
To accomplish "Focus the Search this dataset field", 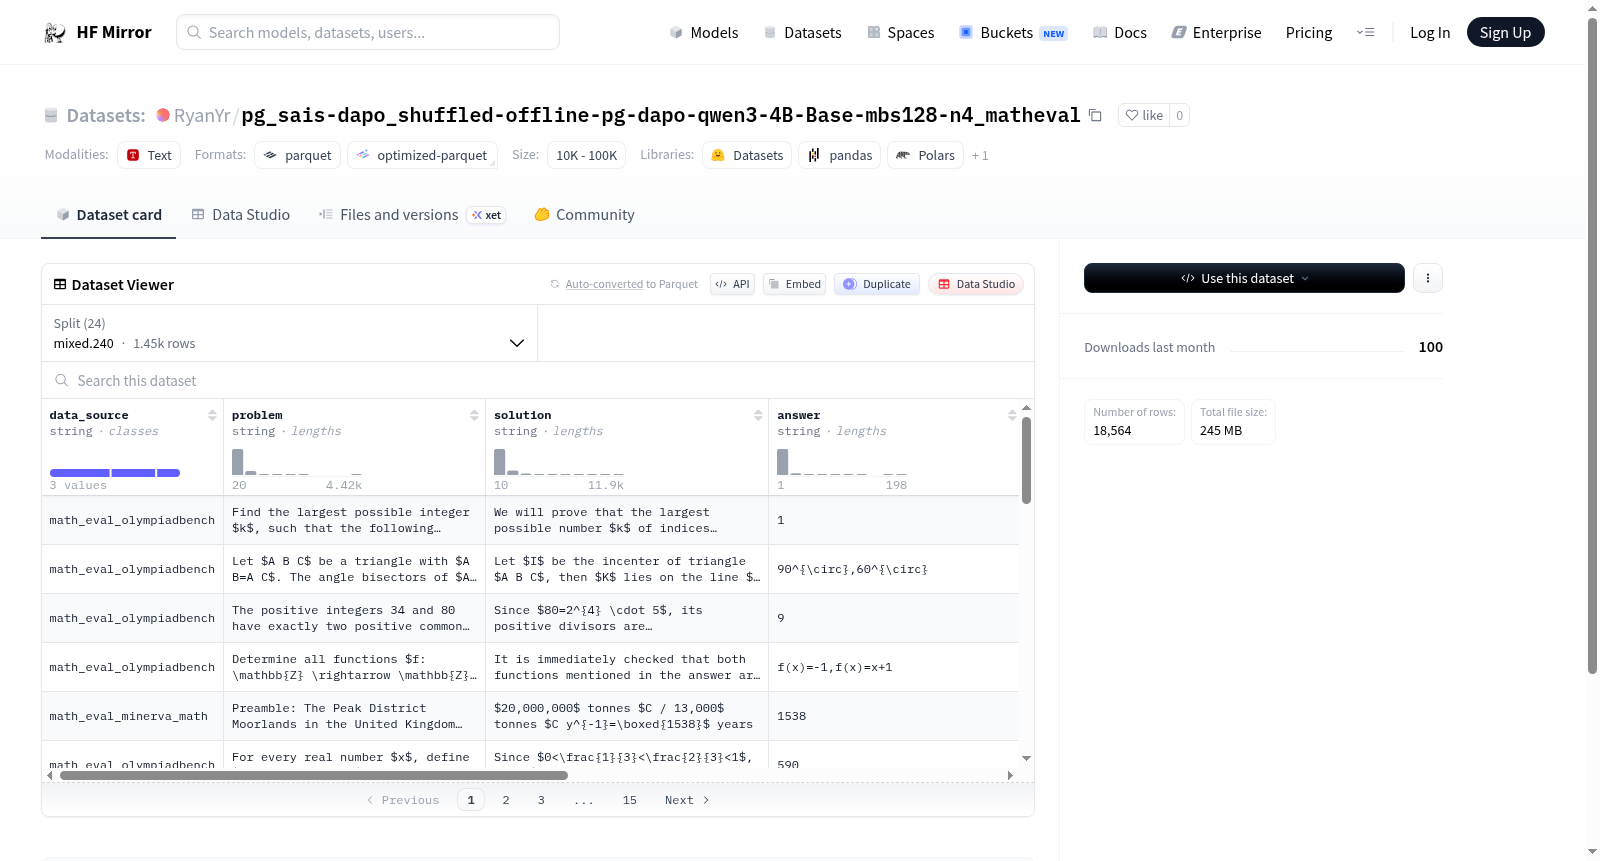I will tap(538, 380).
